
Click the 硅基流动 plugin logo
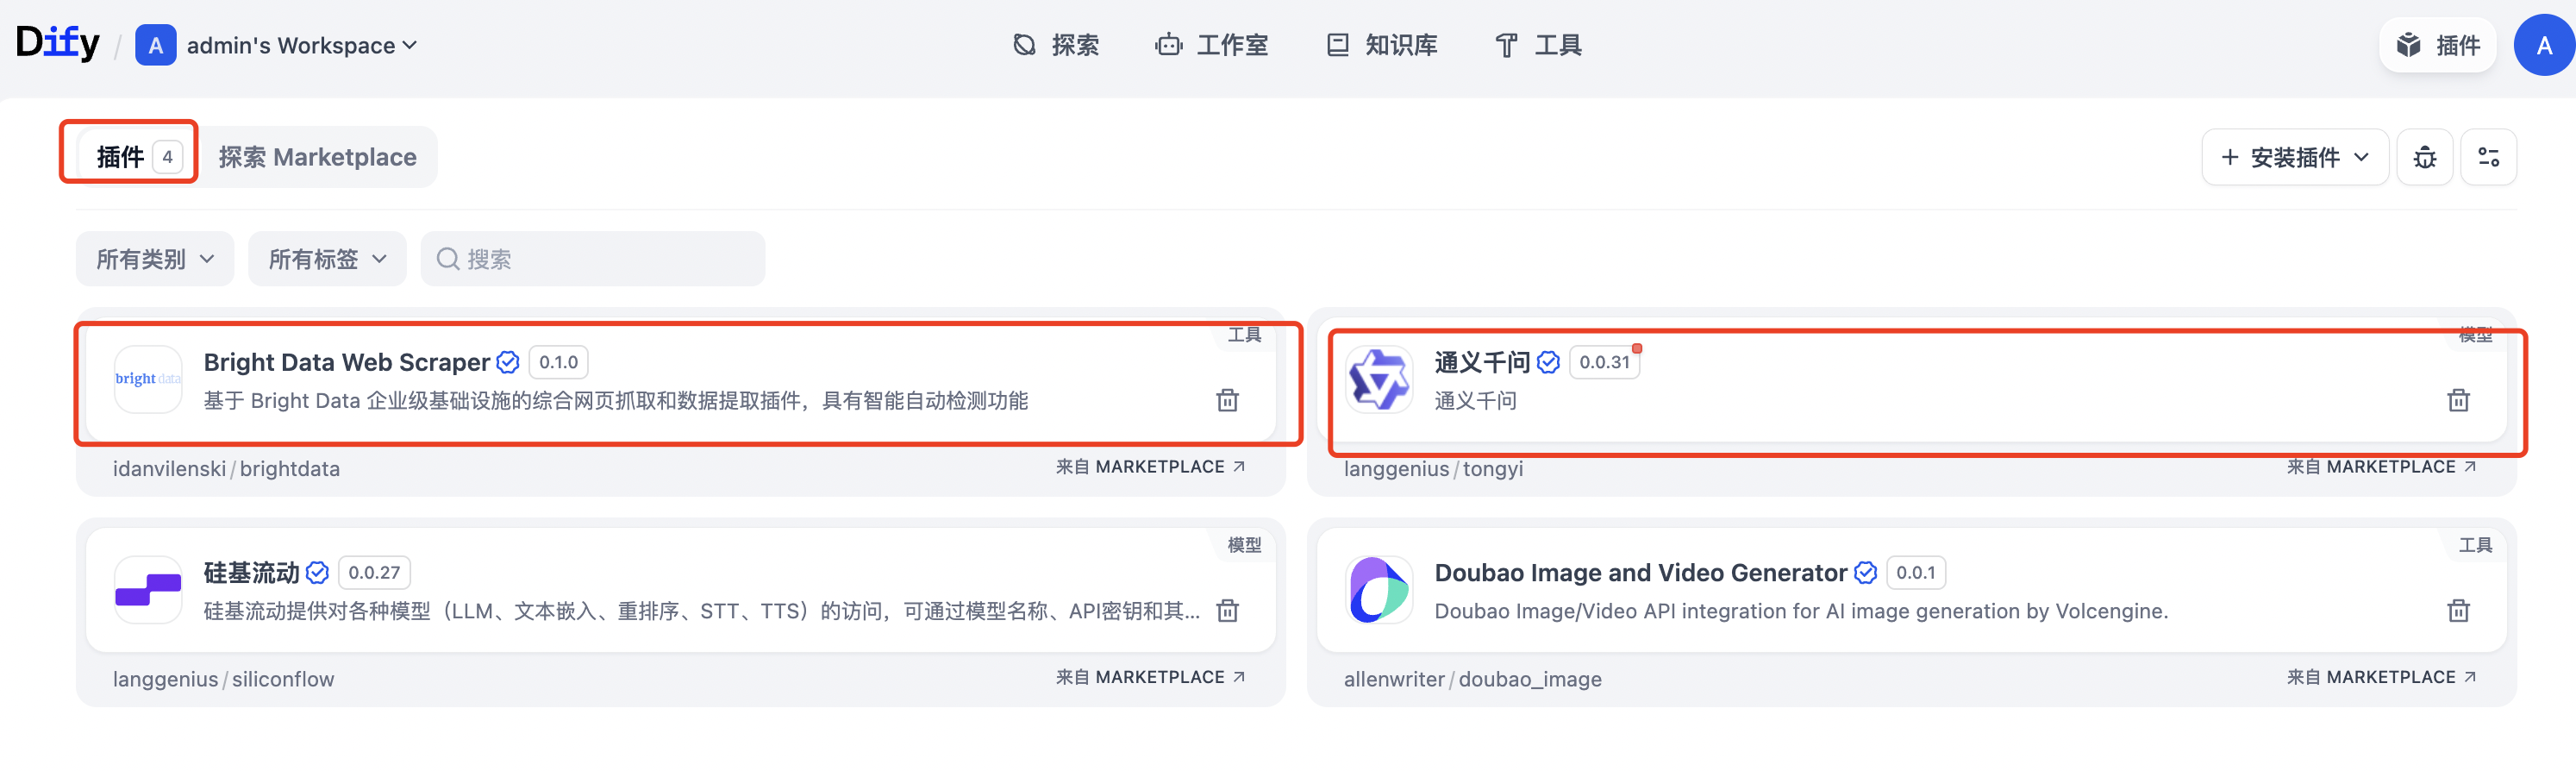(x=148, y=590)
